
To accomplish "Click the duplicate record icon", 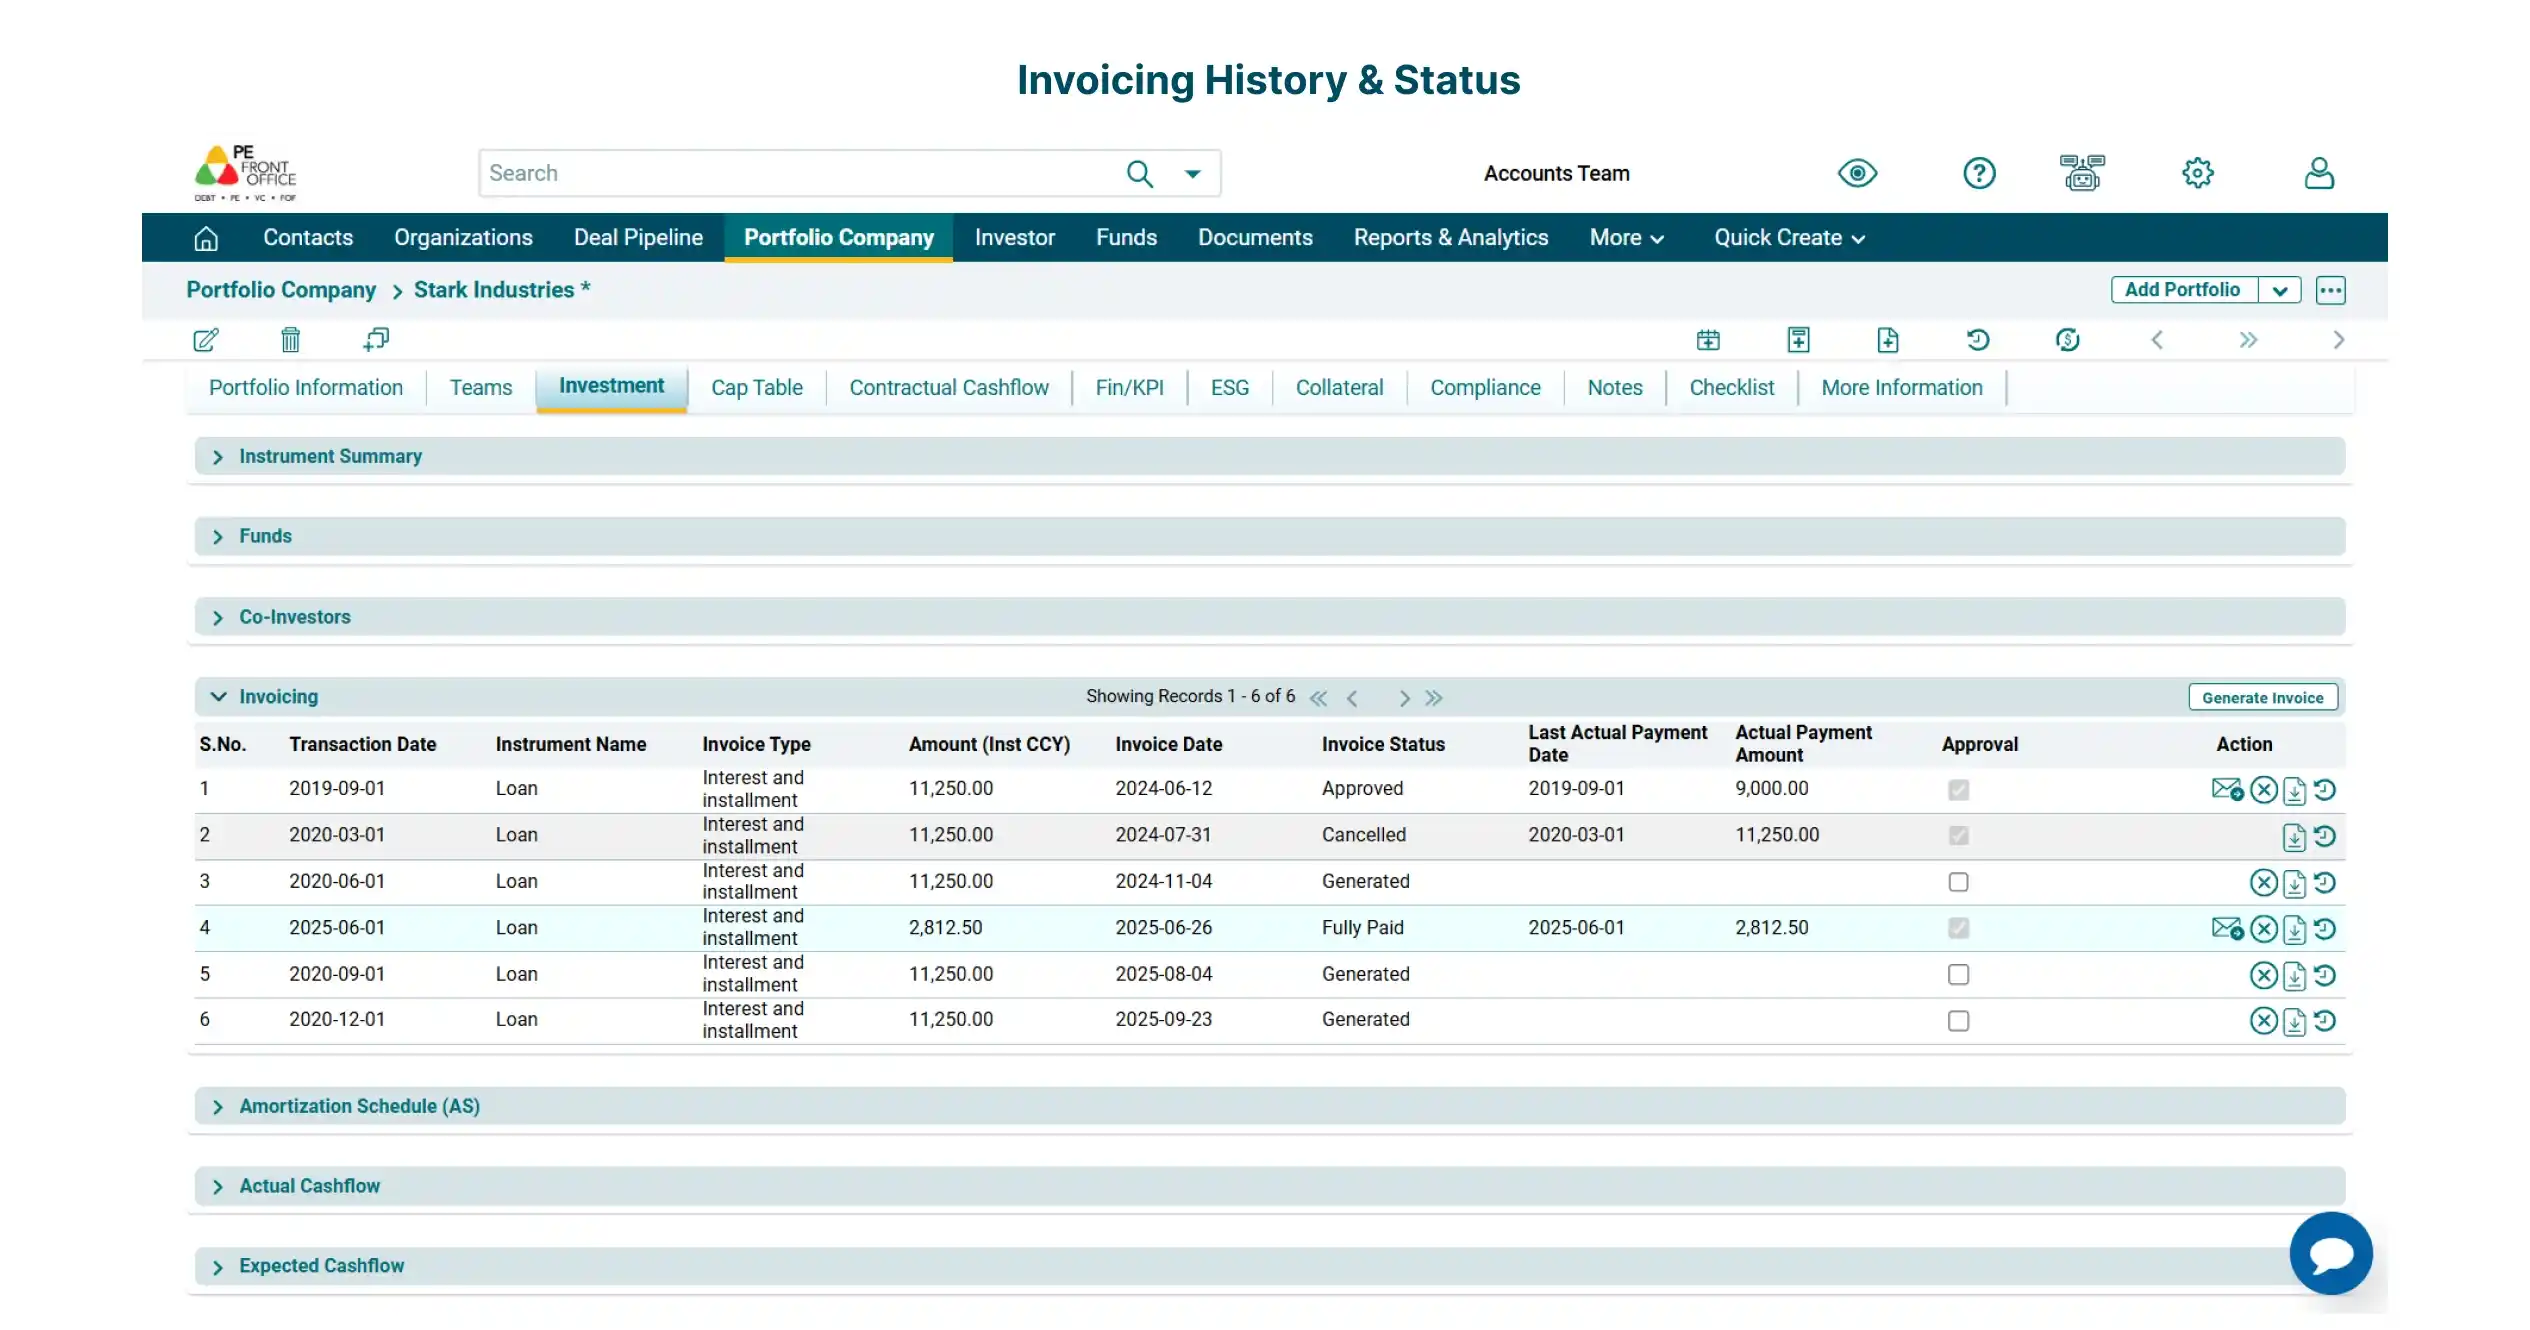I will tap(376, 340).
